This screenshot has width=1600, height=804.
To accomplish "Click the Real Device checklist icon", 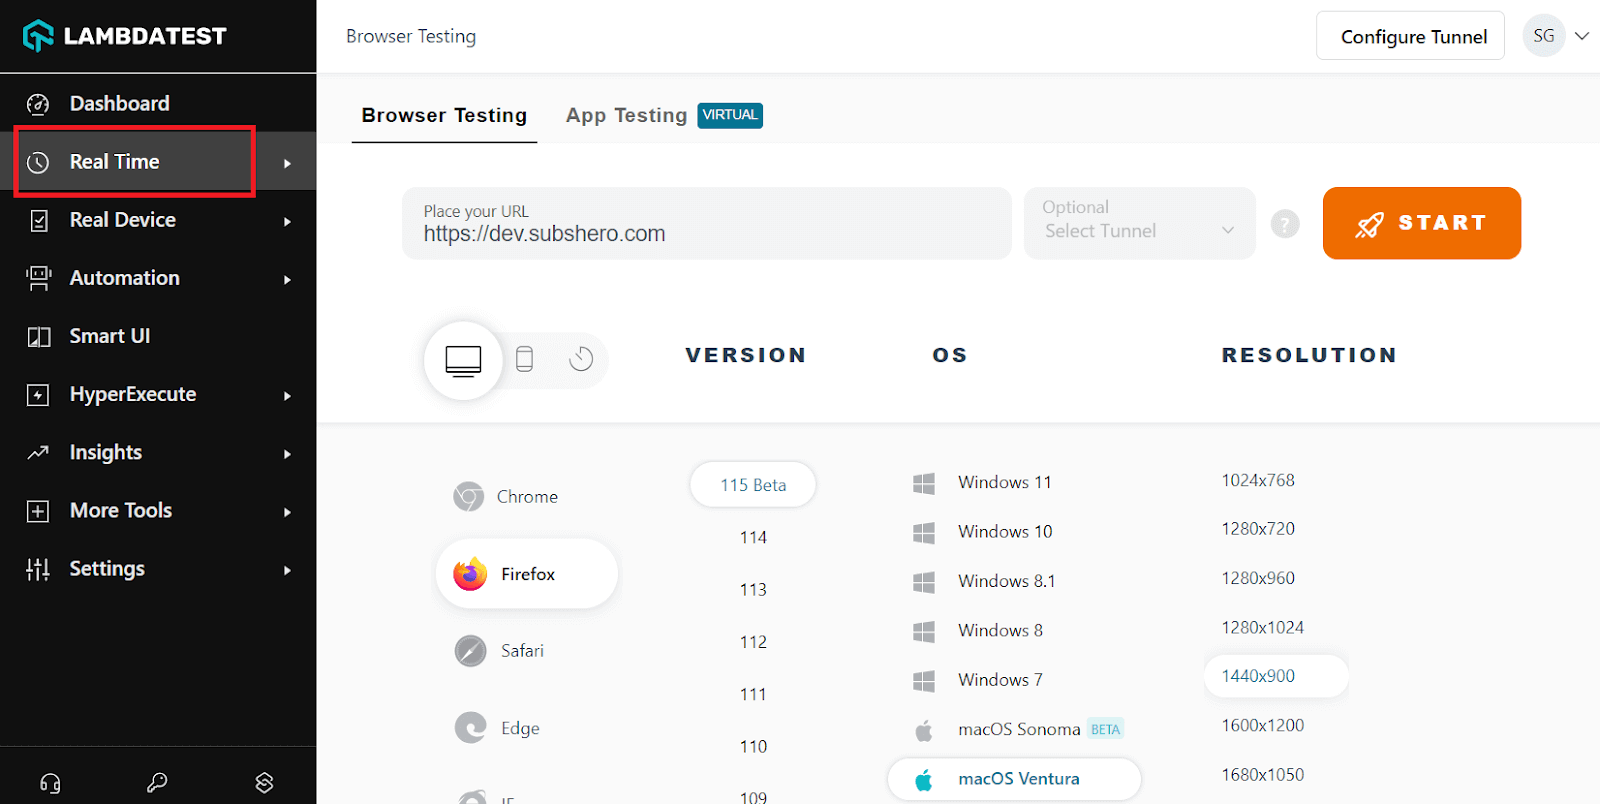I will tap(38, 220).
